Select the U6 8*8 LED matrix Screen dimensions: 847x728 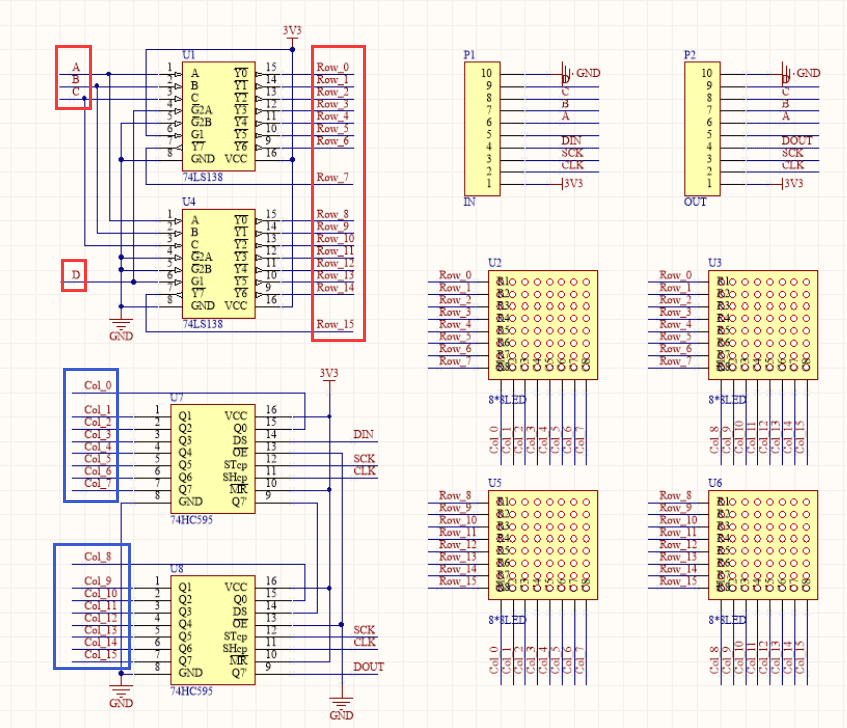point(763,544)
